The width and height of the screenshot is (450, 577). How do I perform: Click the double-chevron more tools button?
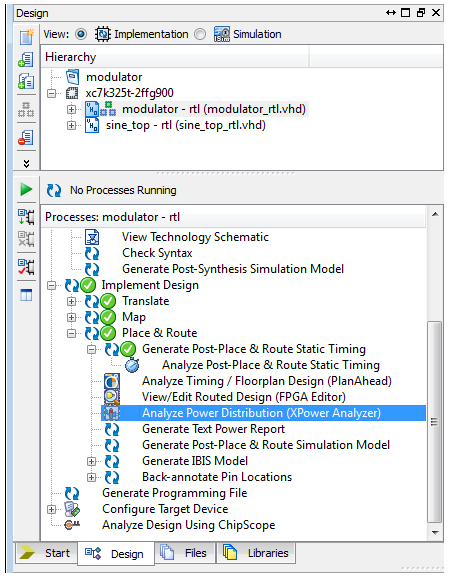pyautogui.click(x=26, y=163)
